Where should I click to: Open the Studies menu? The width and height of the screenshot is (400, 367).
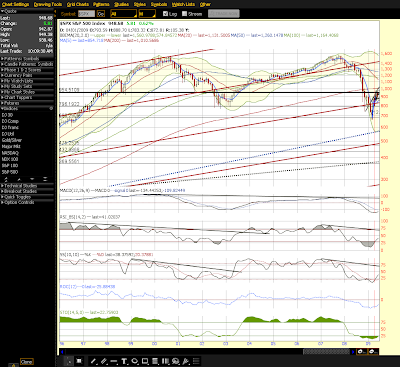click(x=121, y=4)
